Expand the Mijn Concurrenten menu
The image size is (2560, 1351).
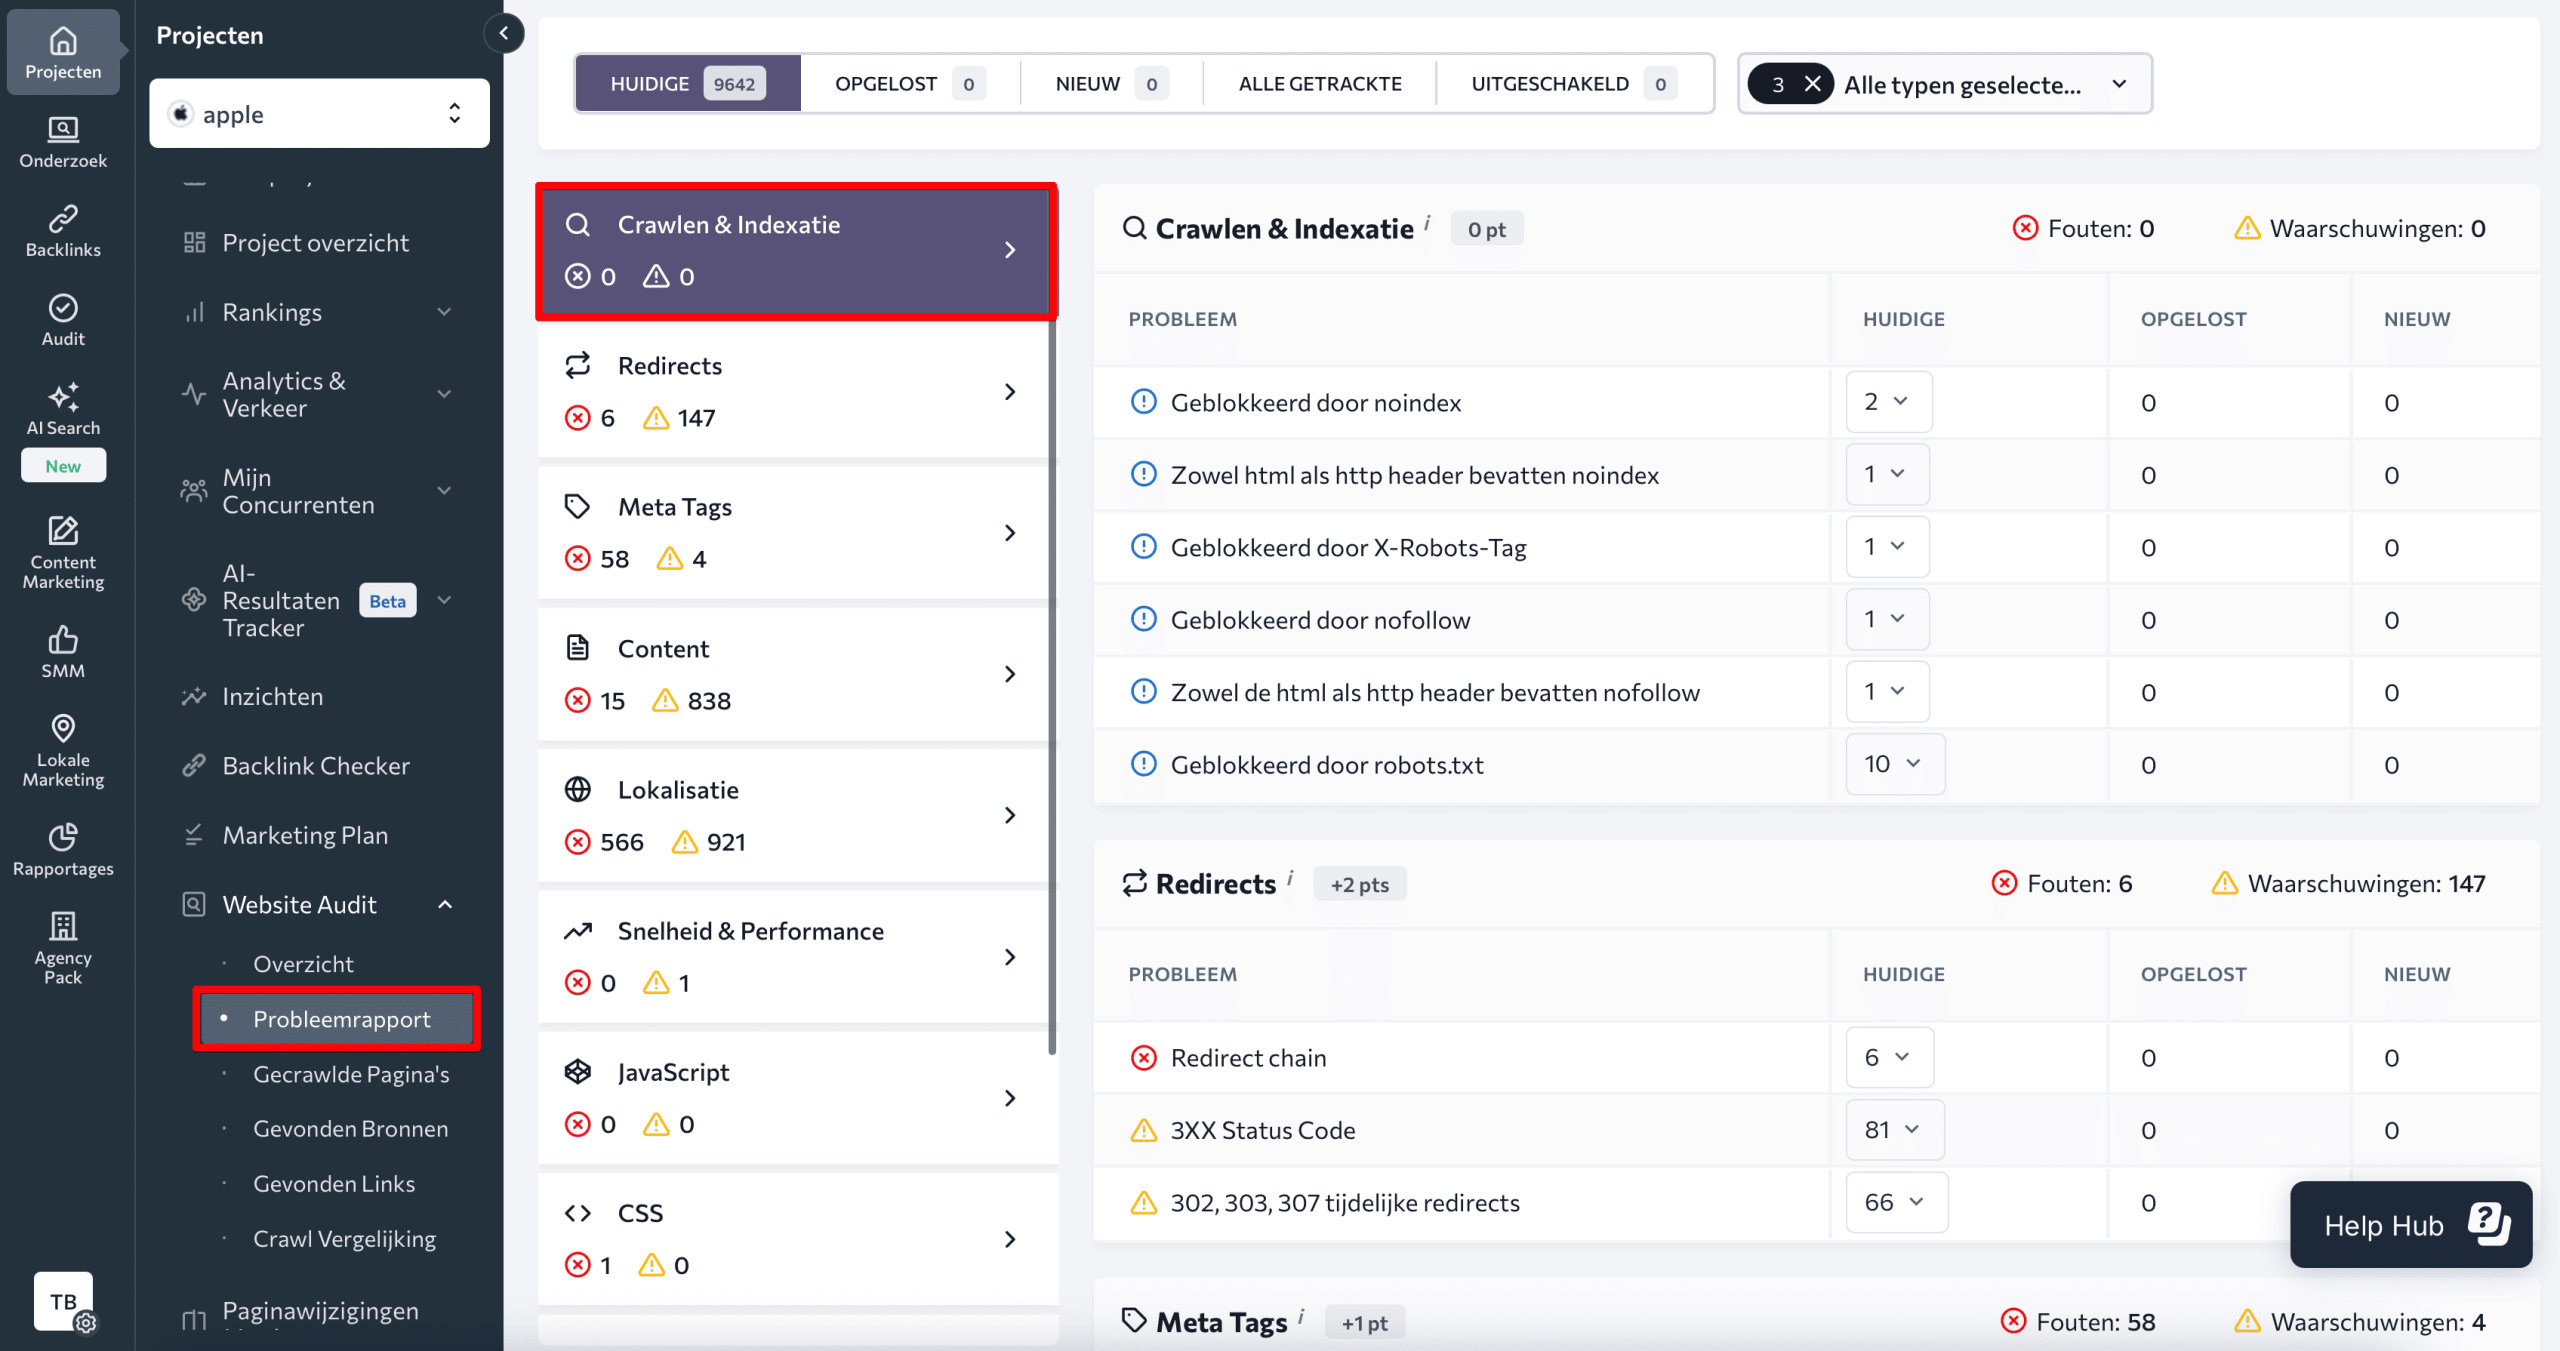tap(445, 491)
